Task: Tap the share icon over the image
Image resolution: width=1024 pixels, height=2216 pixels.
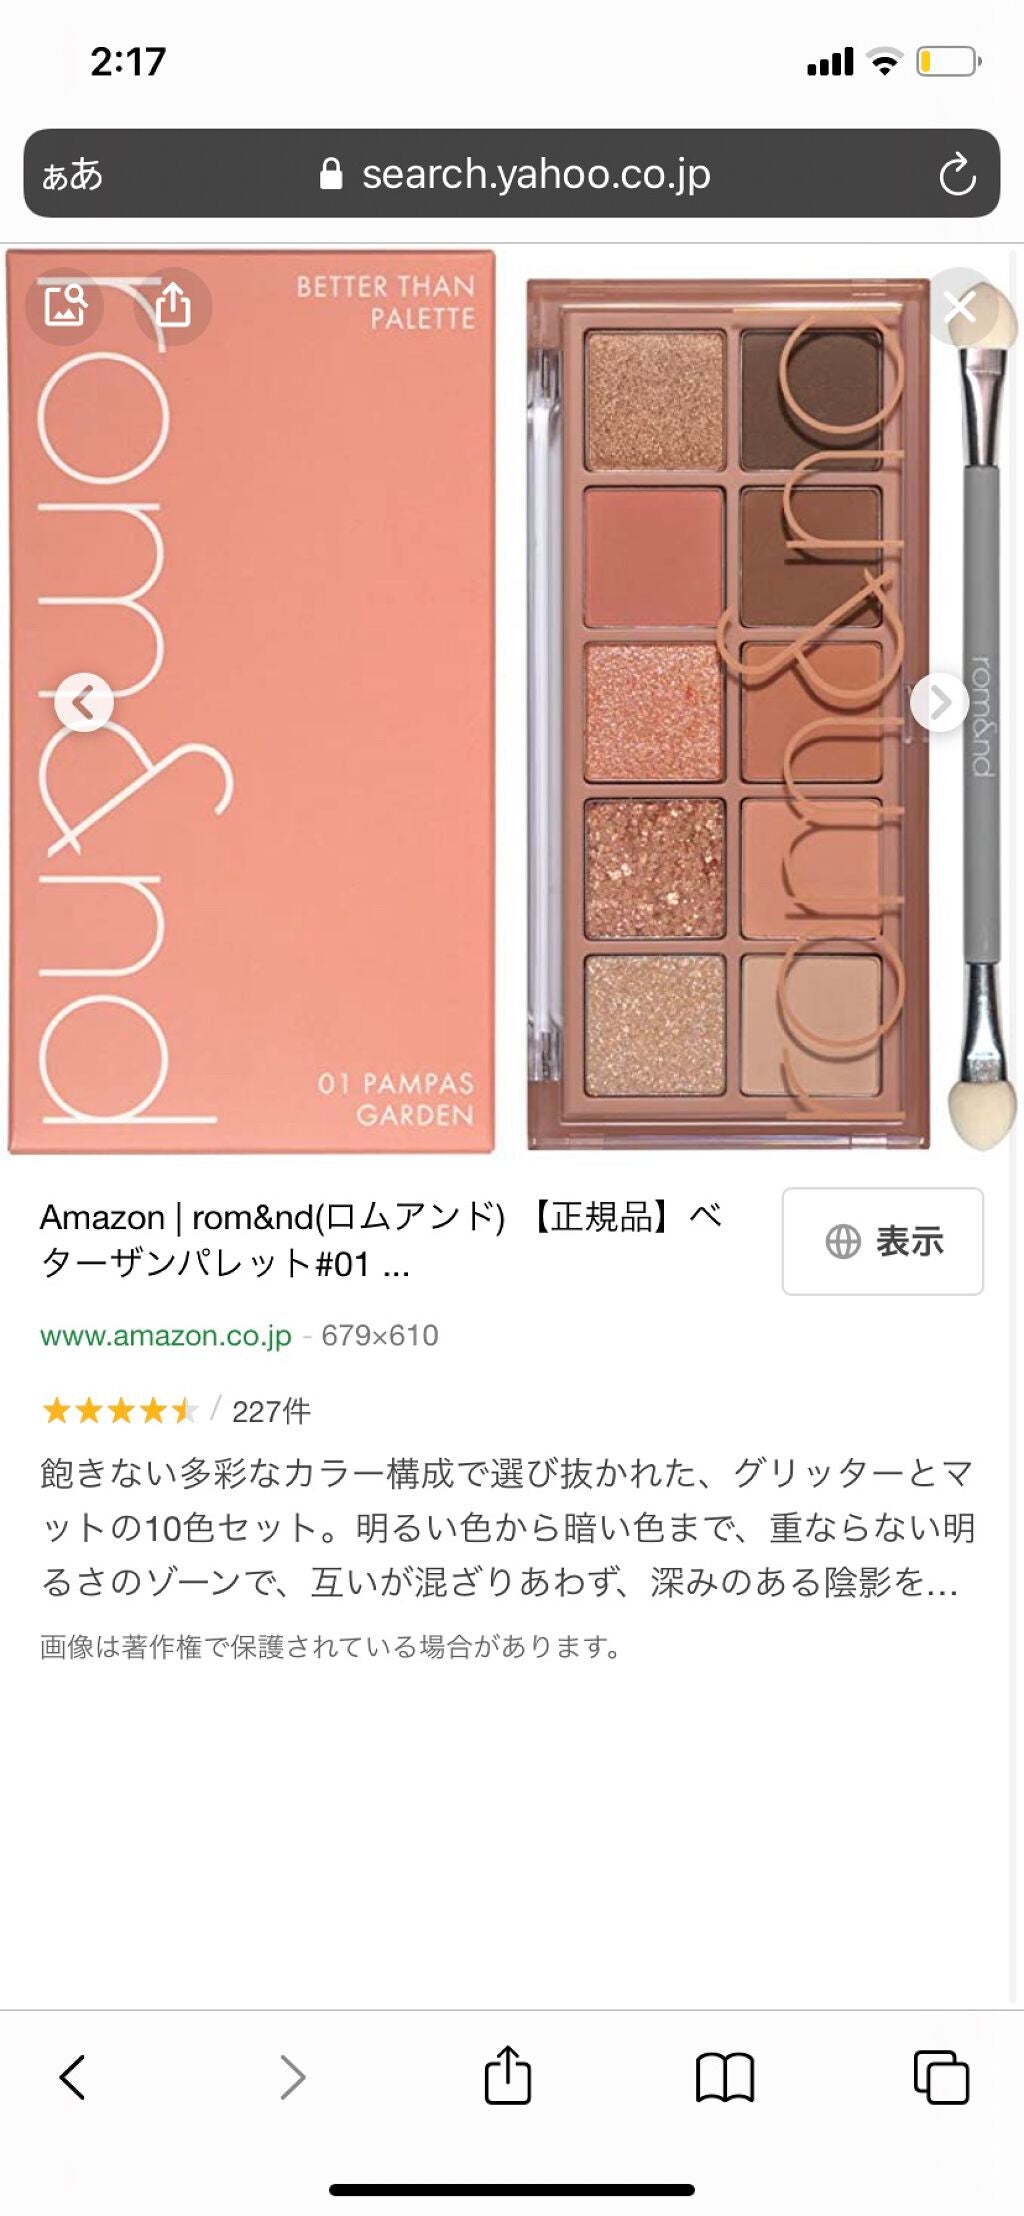Action: (173, 305)
